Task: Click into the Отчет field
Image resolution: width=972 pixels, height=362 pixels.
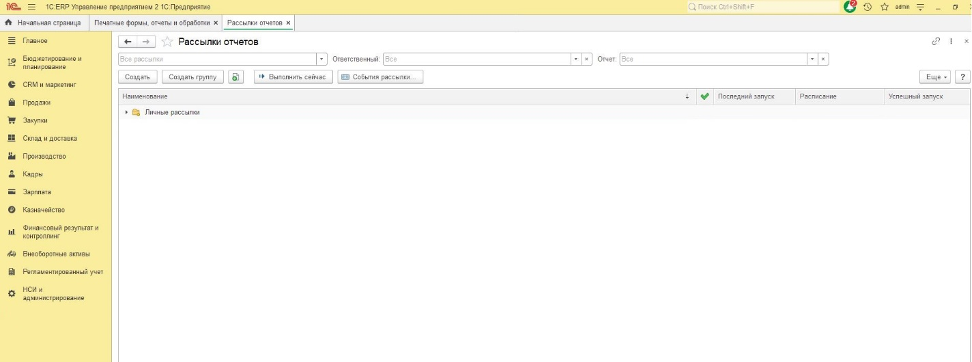Action: coord(713,59)
